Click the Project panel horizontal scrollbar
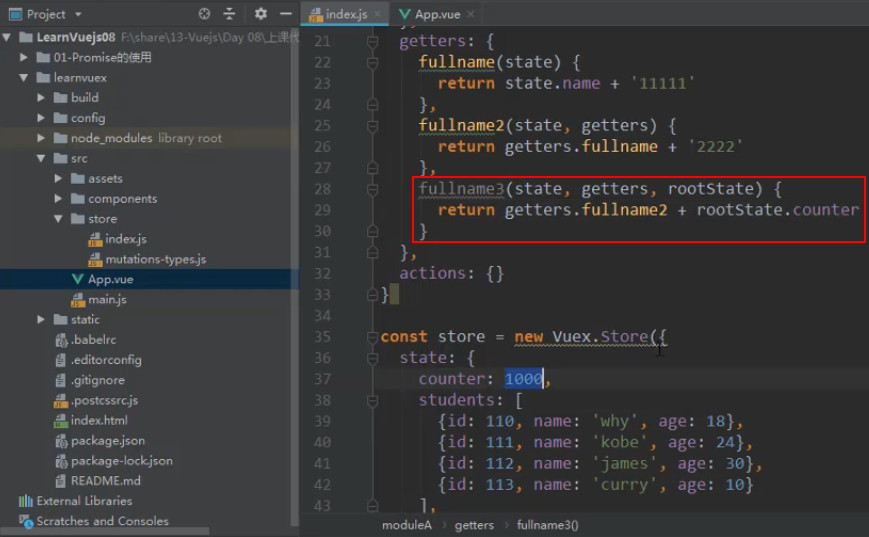Screen dimensions: 869x537 point(105,531)
